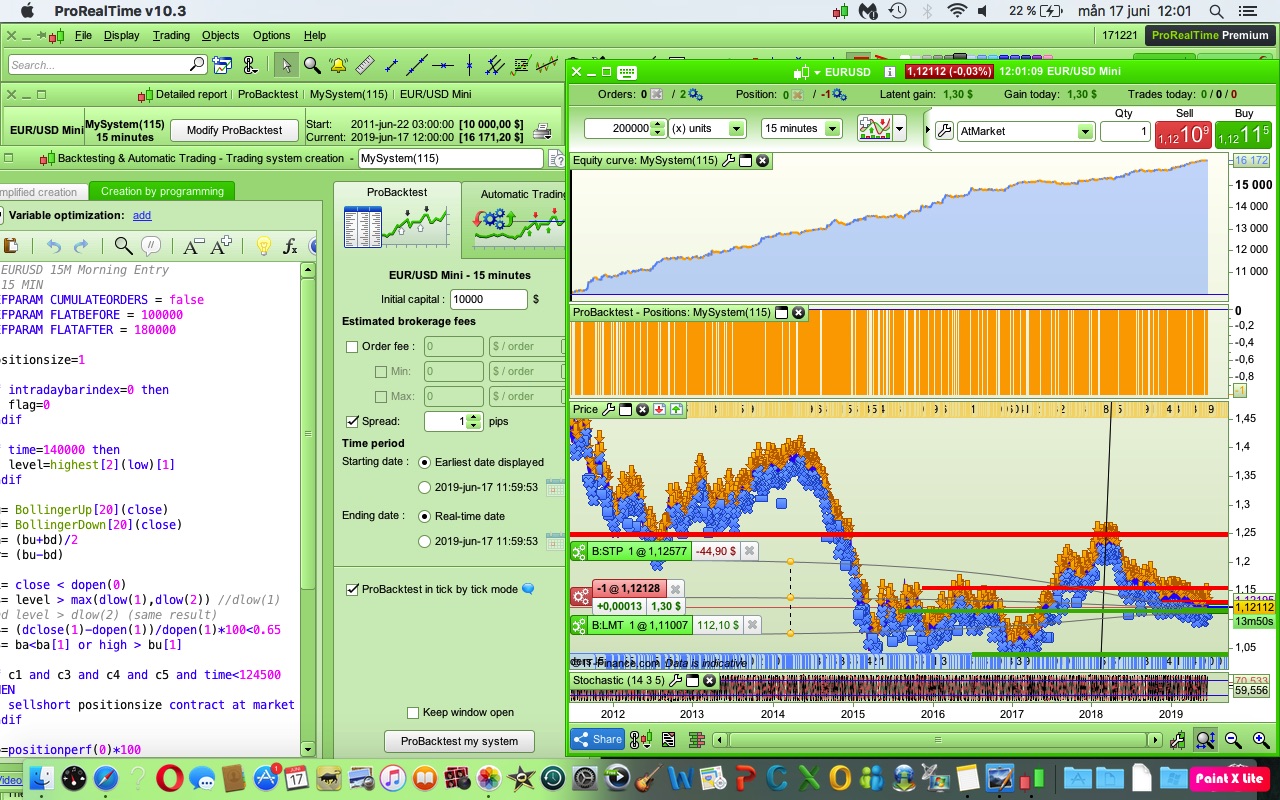
Task: Click the red Sell price button
Action: [x=1184, y=133]
